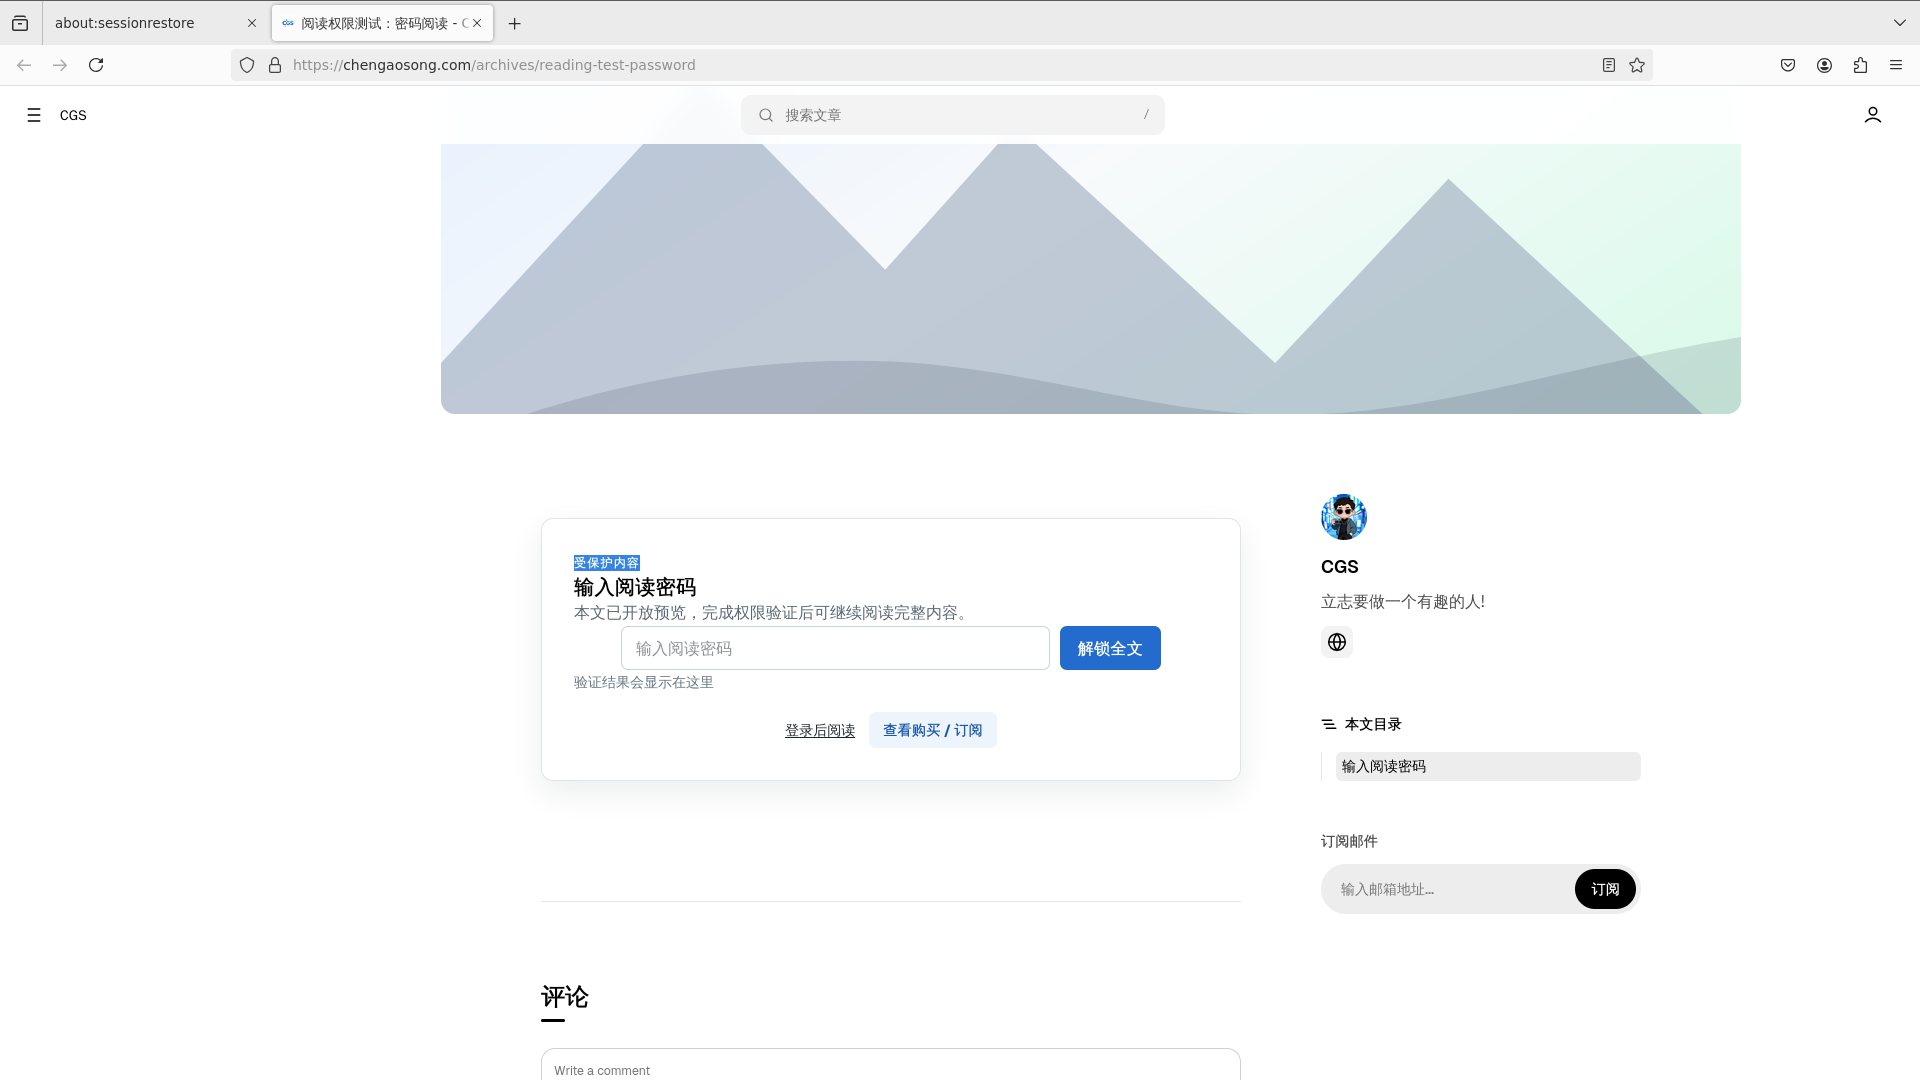
Task: Open Firefox account icon
Action: (1824, 65)
